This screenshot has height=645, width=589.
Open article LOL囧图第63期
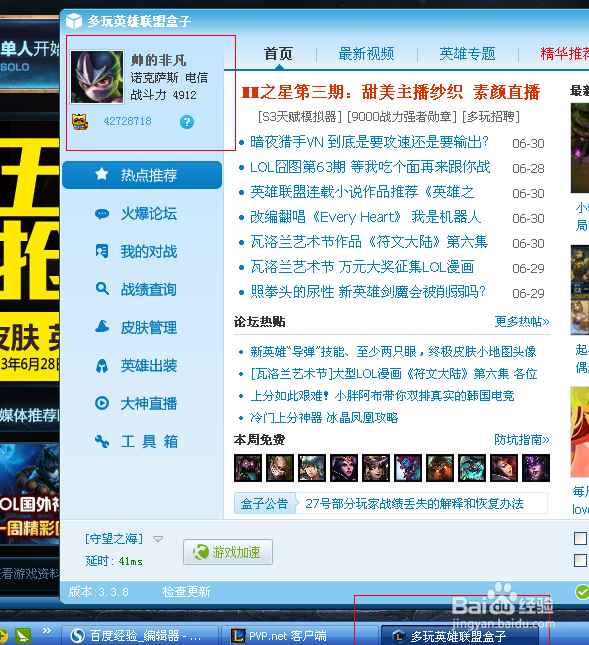(x=370, y=167)
